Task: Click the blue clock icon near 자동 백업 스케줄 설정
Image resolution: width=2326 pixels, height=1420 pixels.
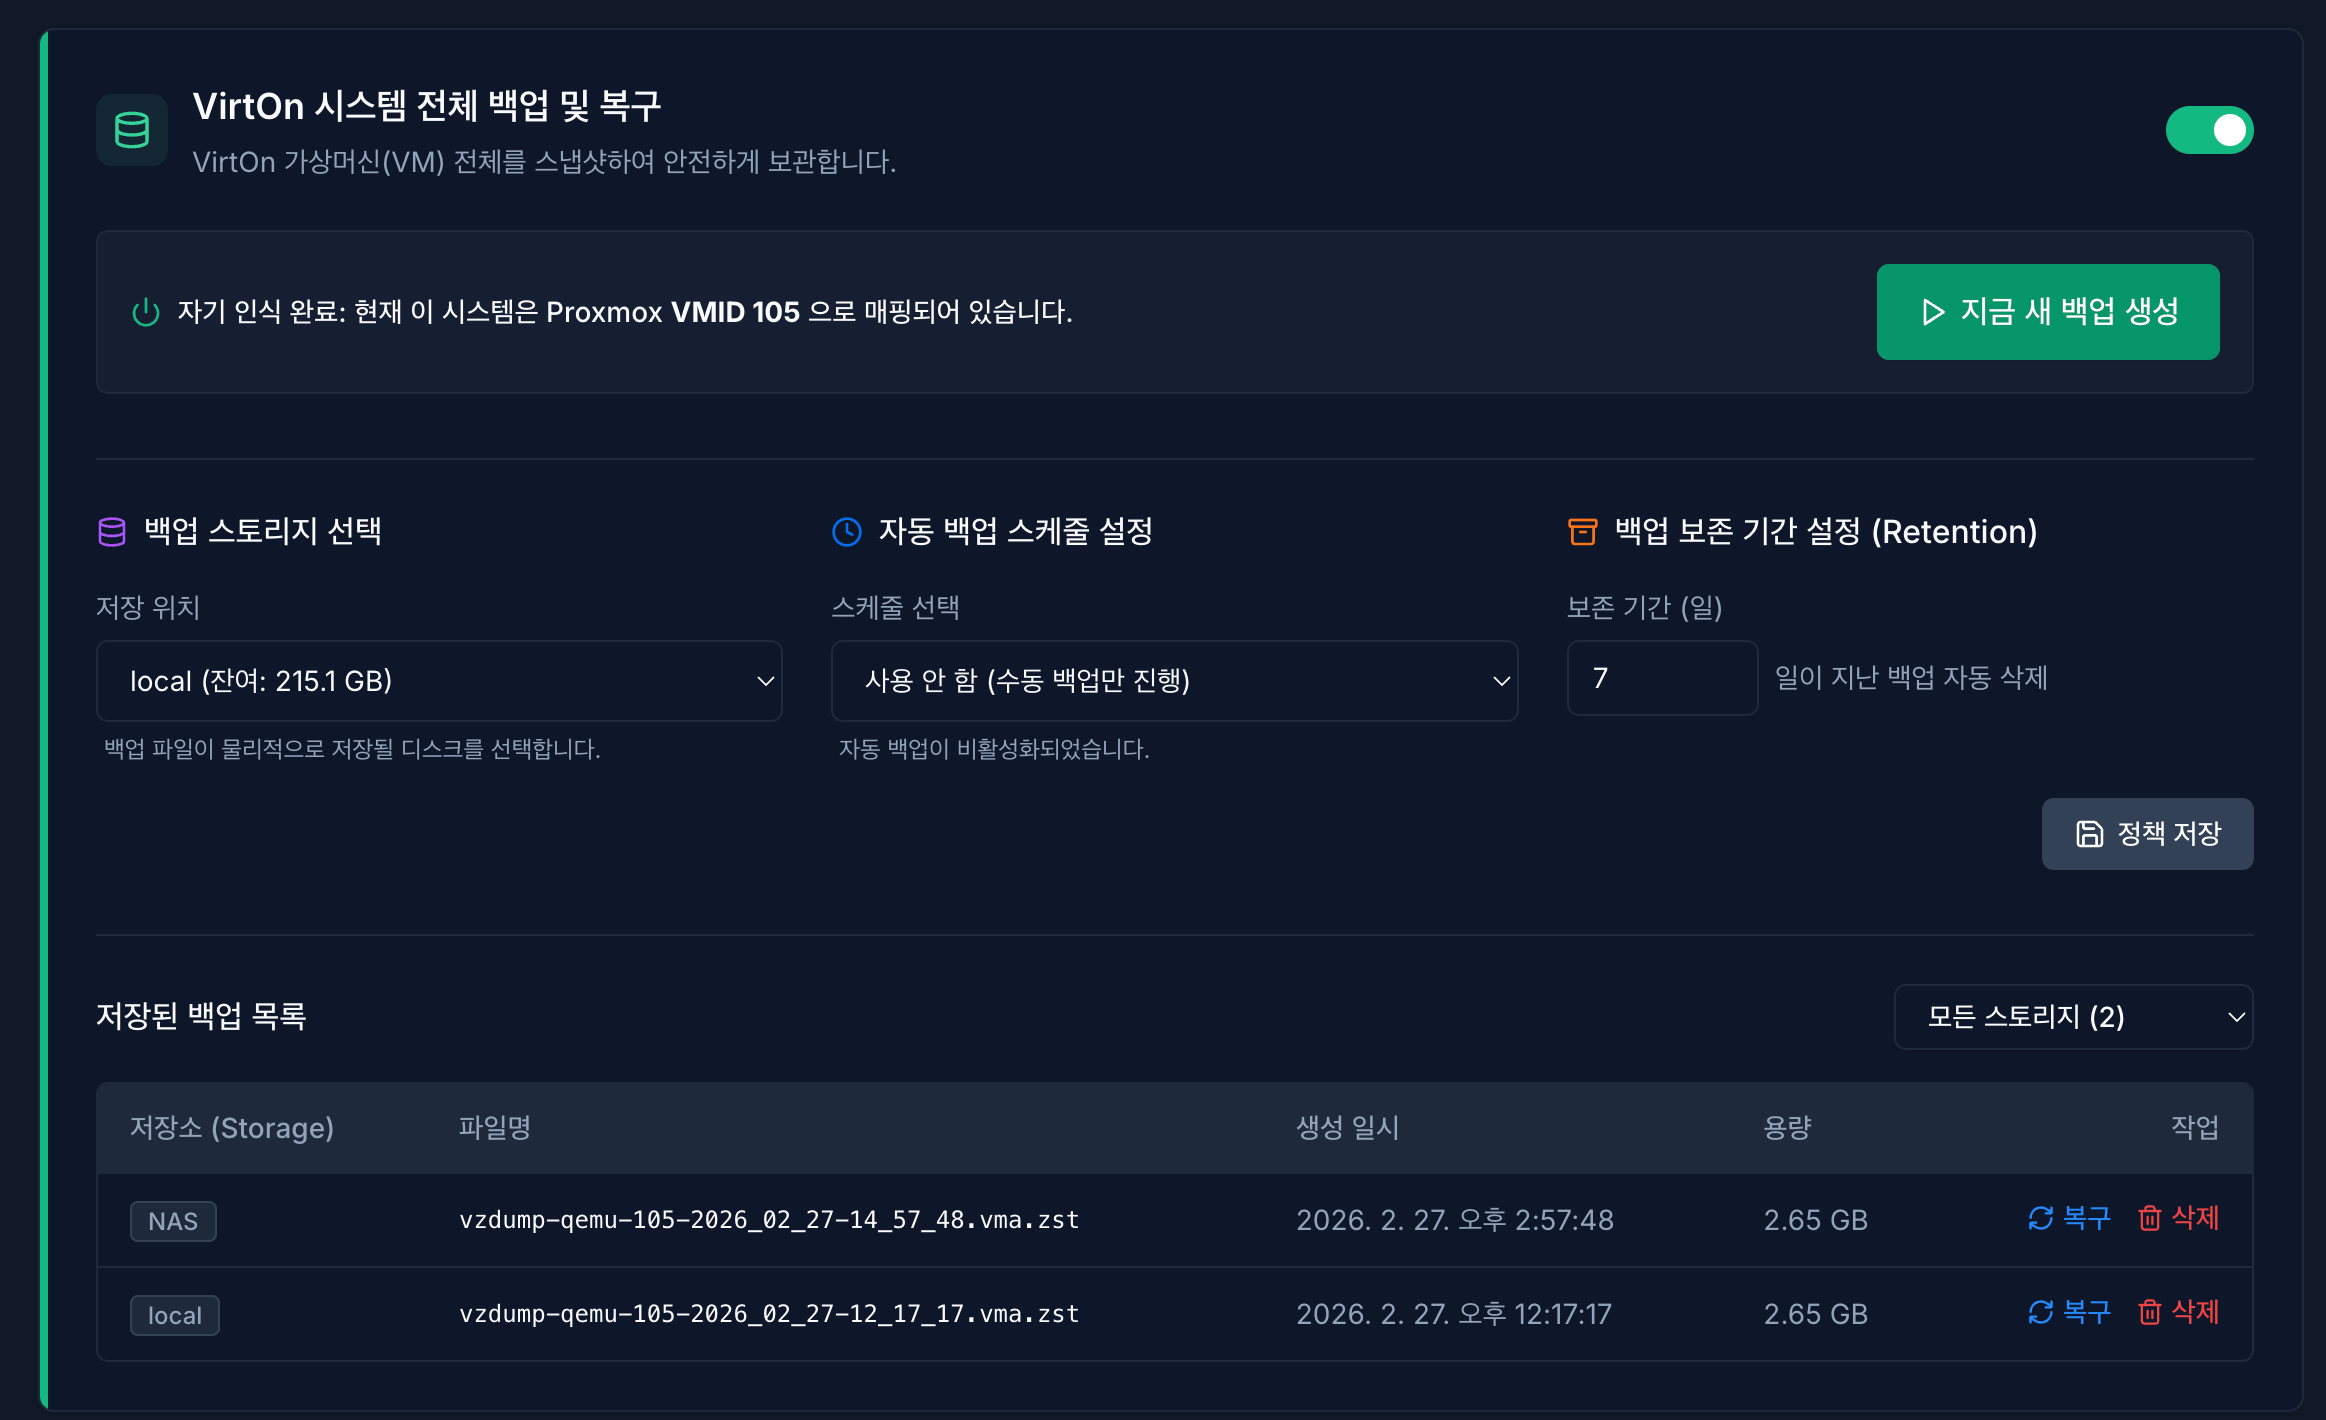Action: click(x=847, y=531)
